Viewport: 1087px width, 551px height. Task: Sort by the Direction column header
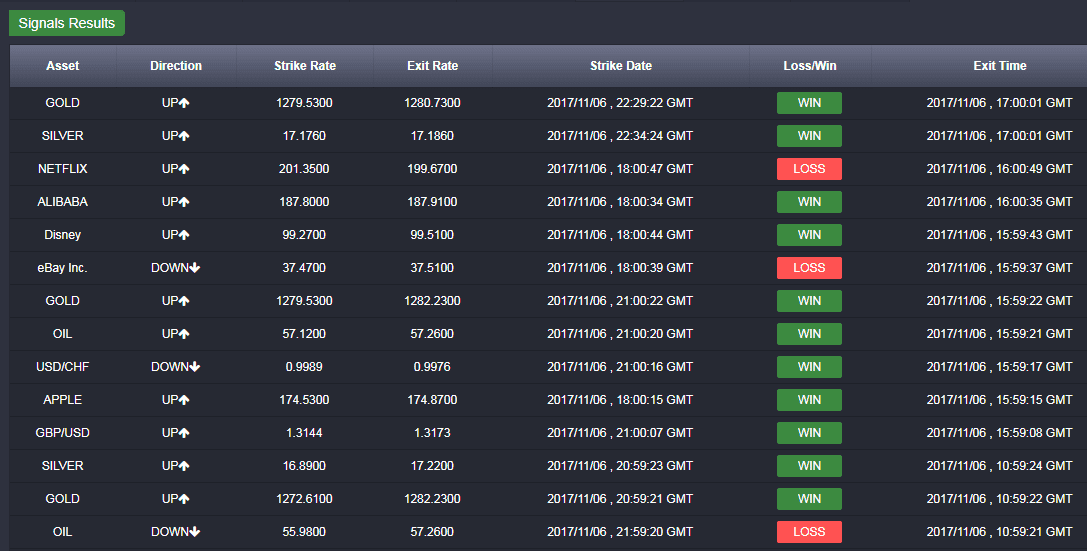[176, 66]
